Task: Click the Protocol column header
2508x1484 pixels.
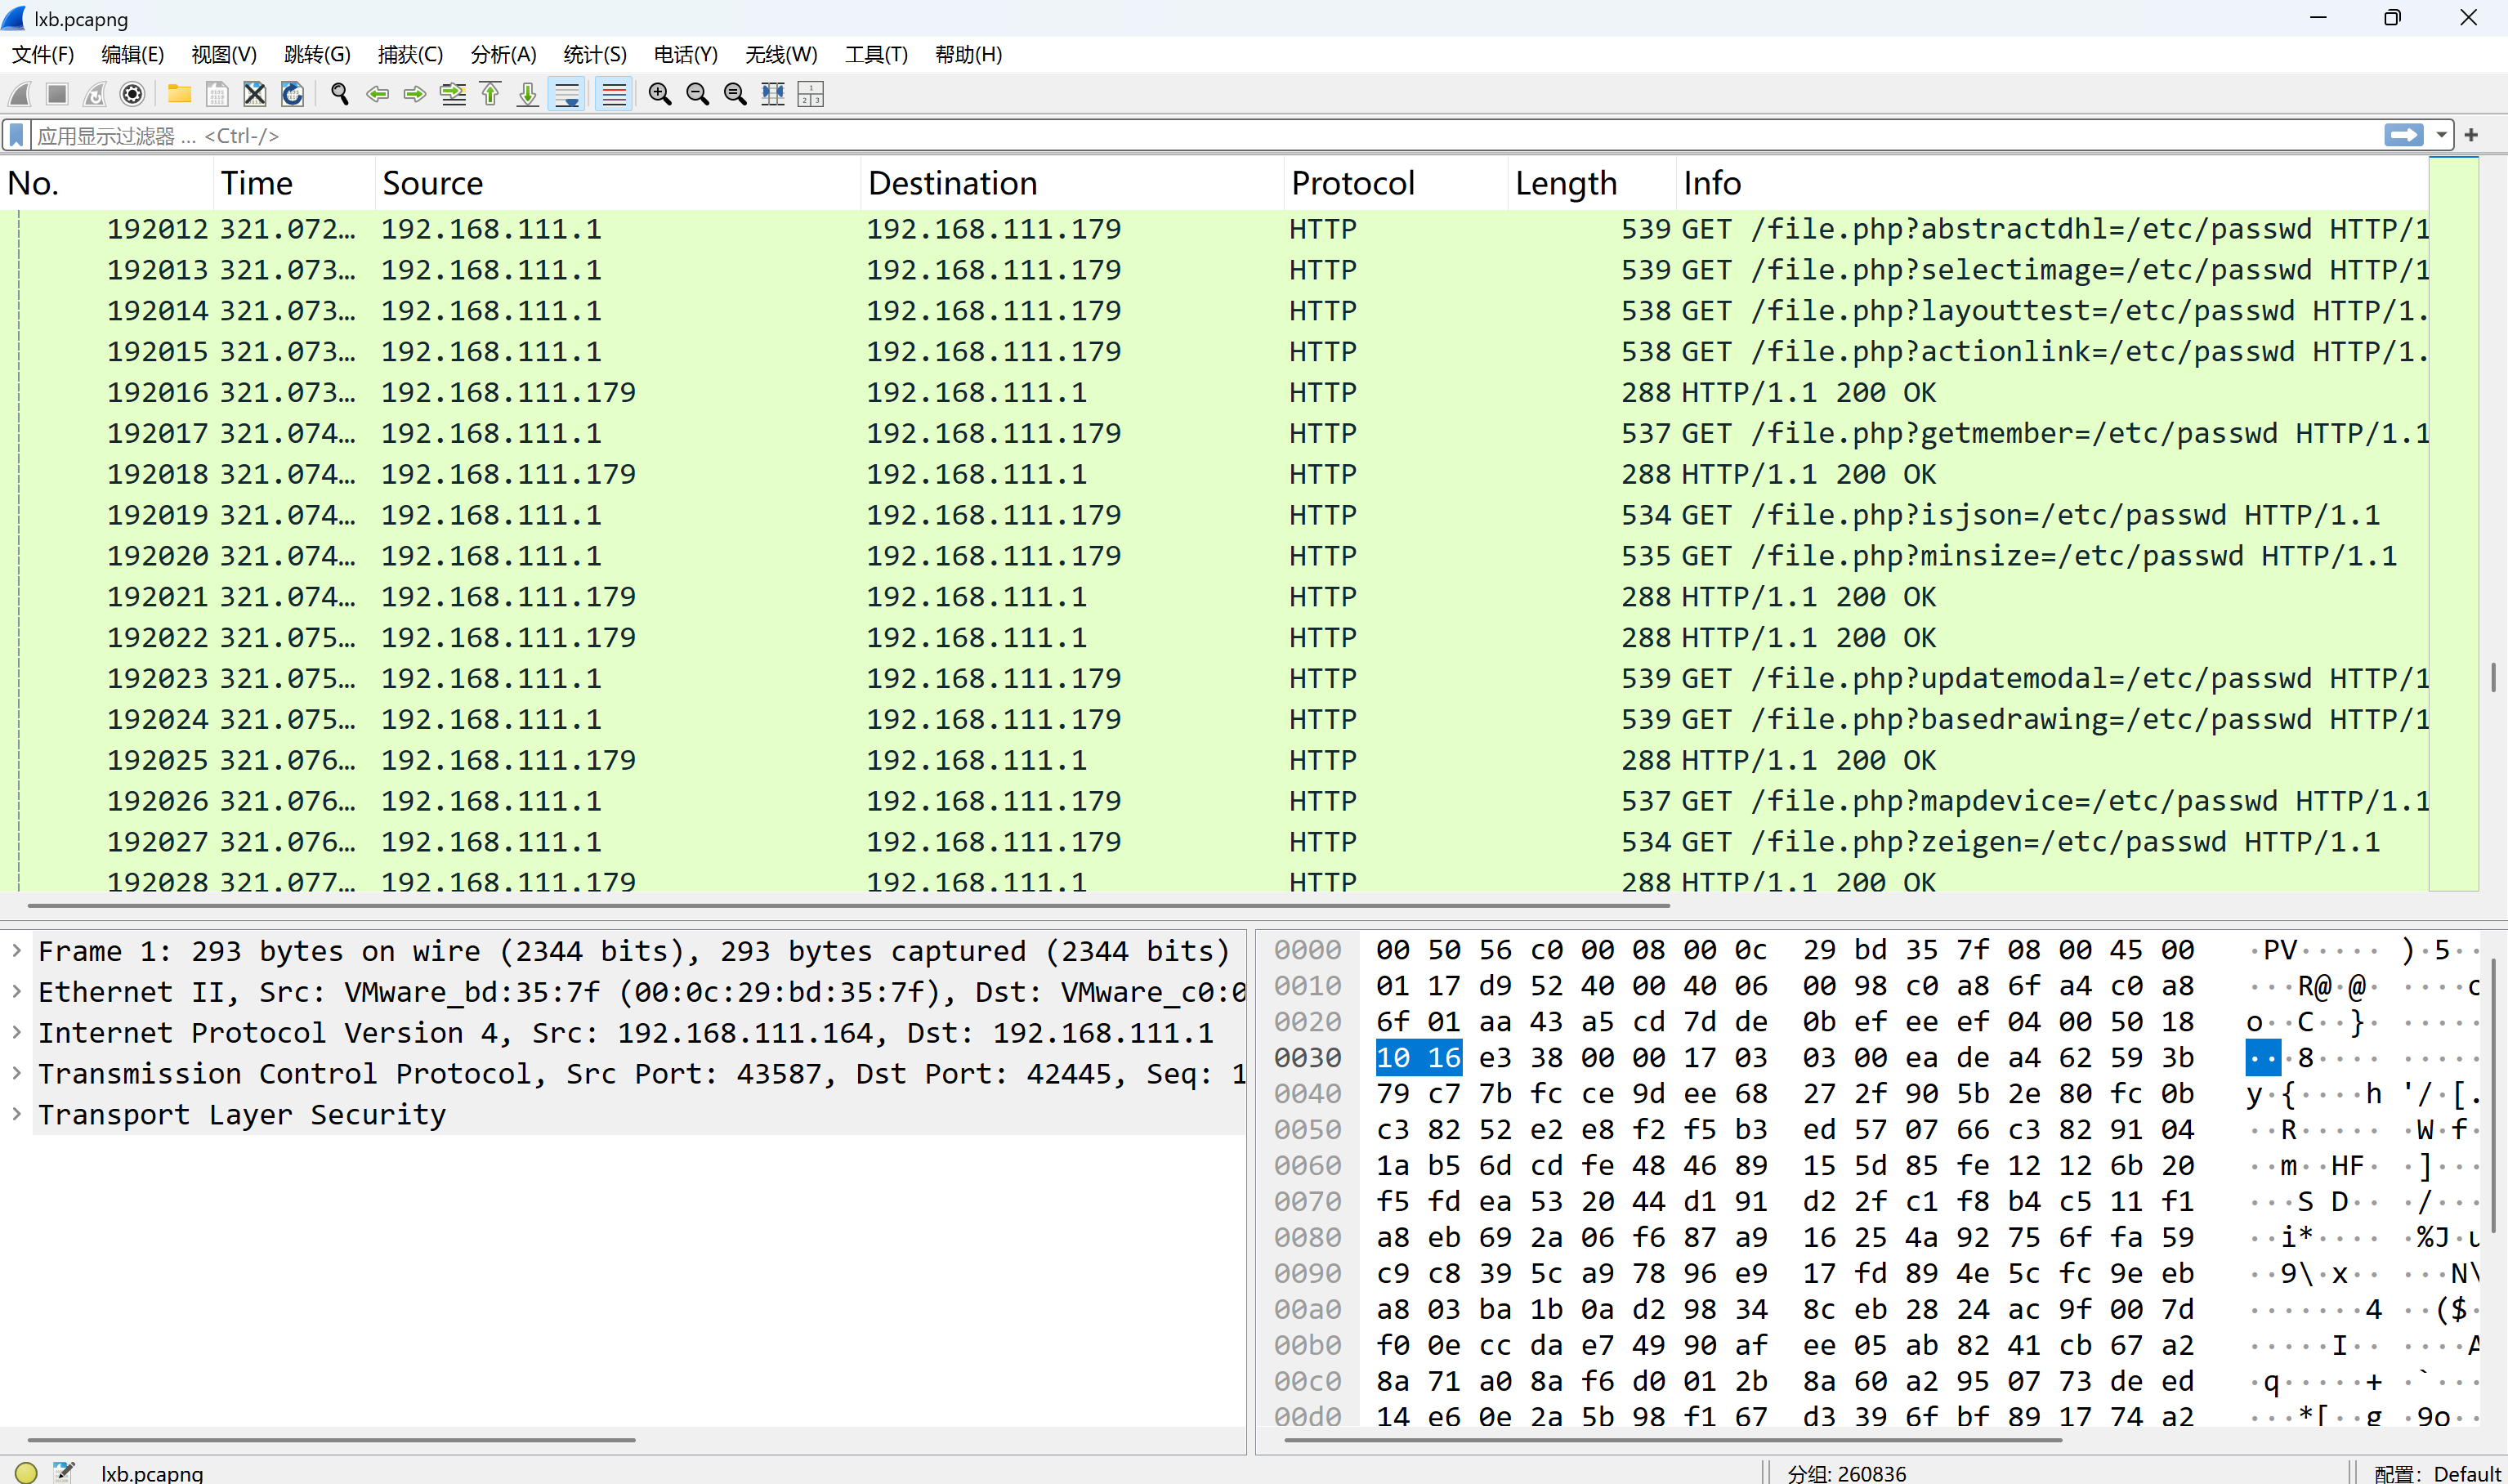Action: pos(1352,183)
